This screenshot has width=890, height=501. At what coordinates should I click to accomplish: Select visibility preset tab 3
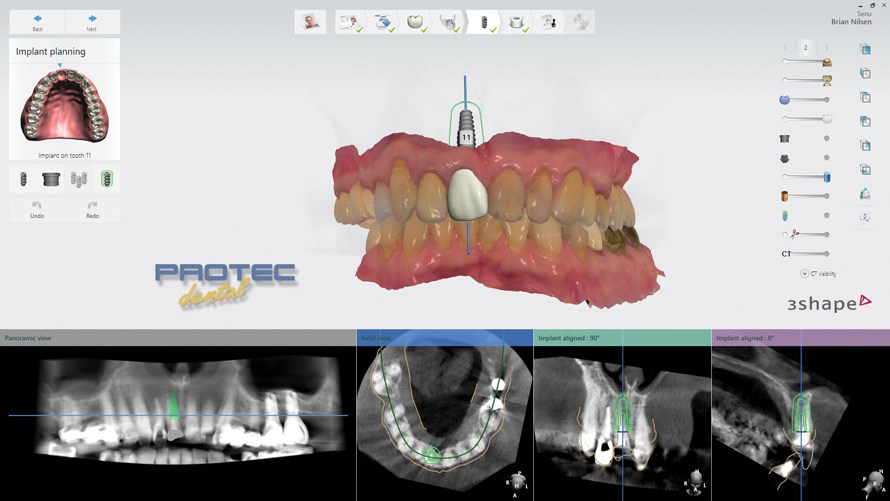click(x=827, y=48)
